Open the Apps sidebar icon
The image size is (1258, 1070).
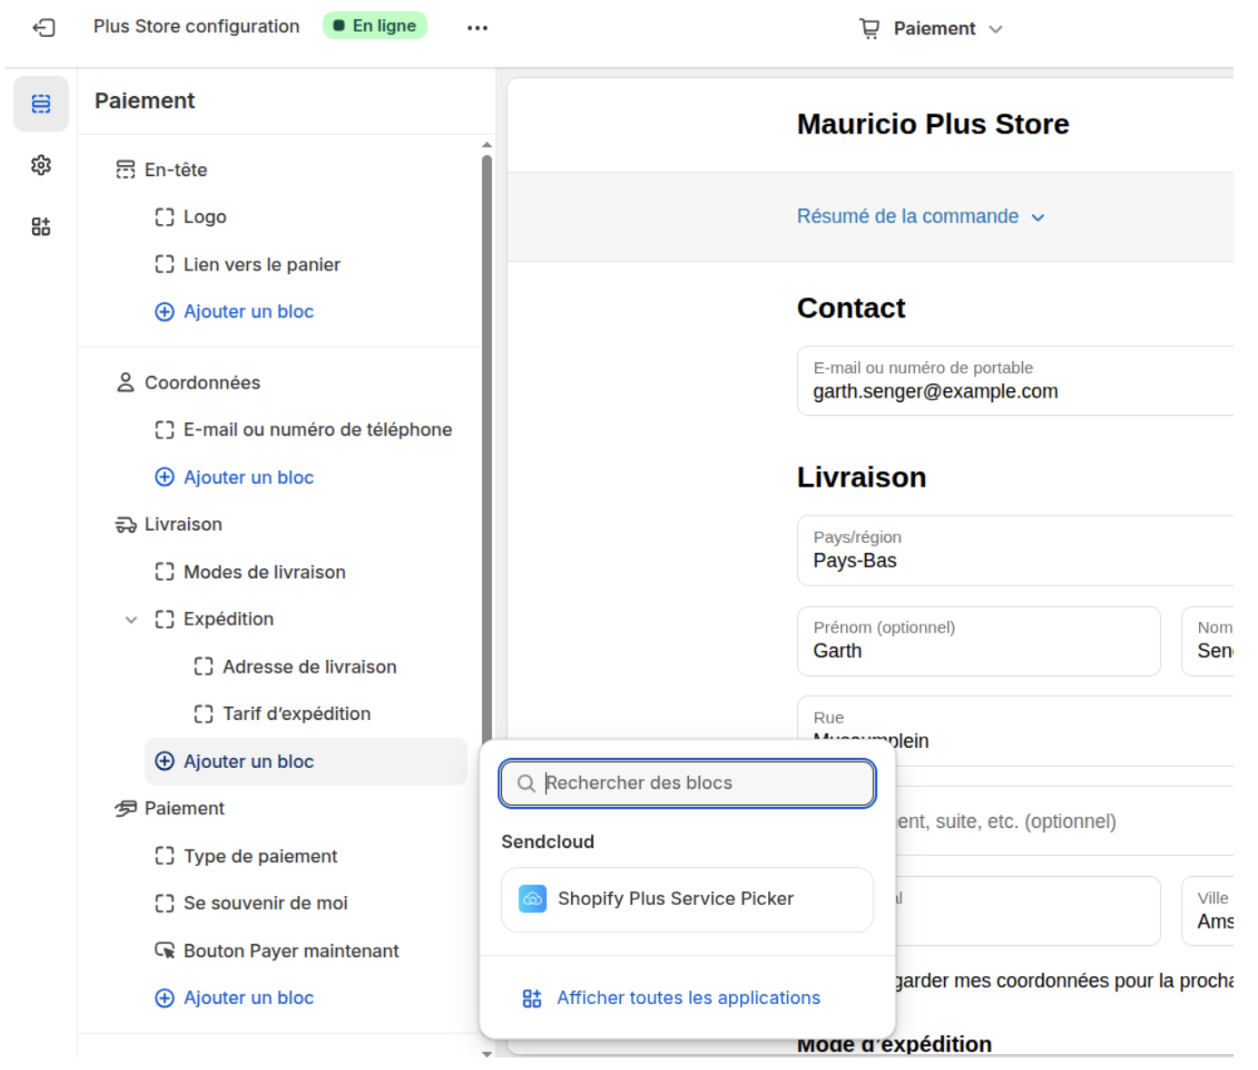[41, 227]
